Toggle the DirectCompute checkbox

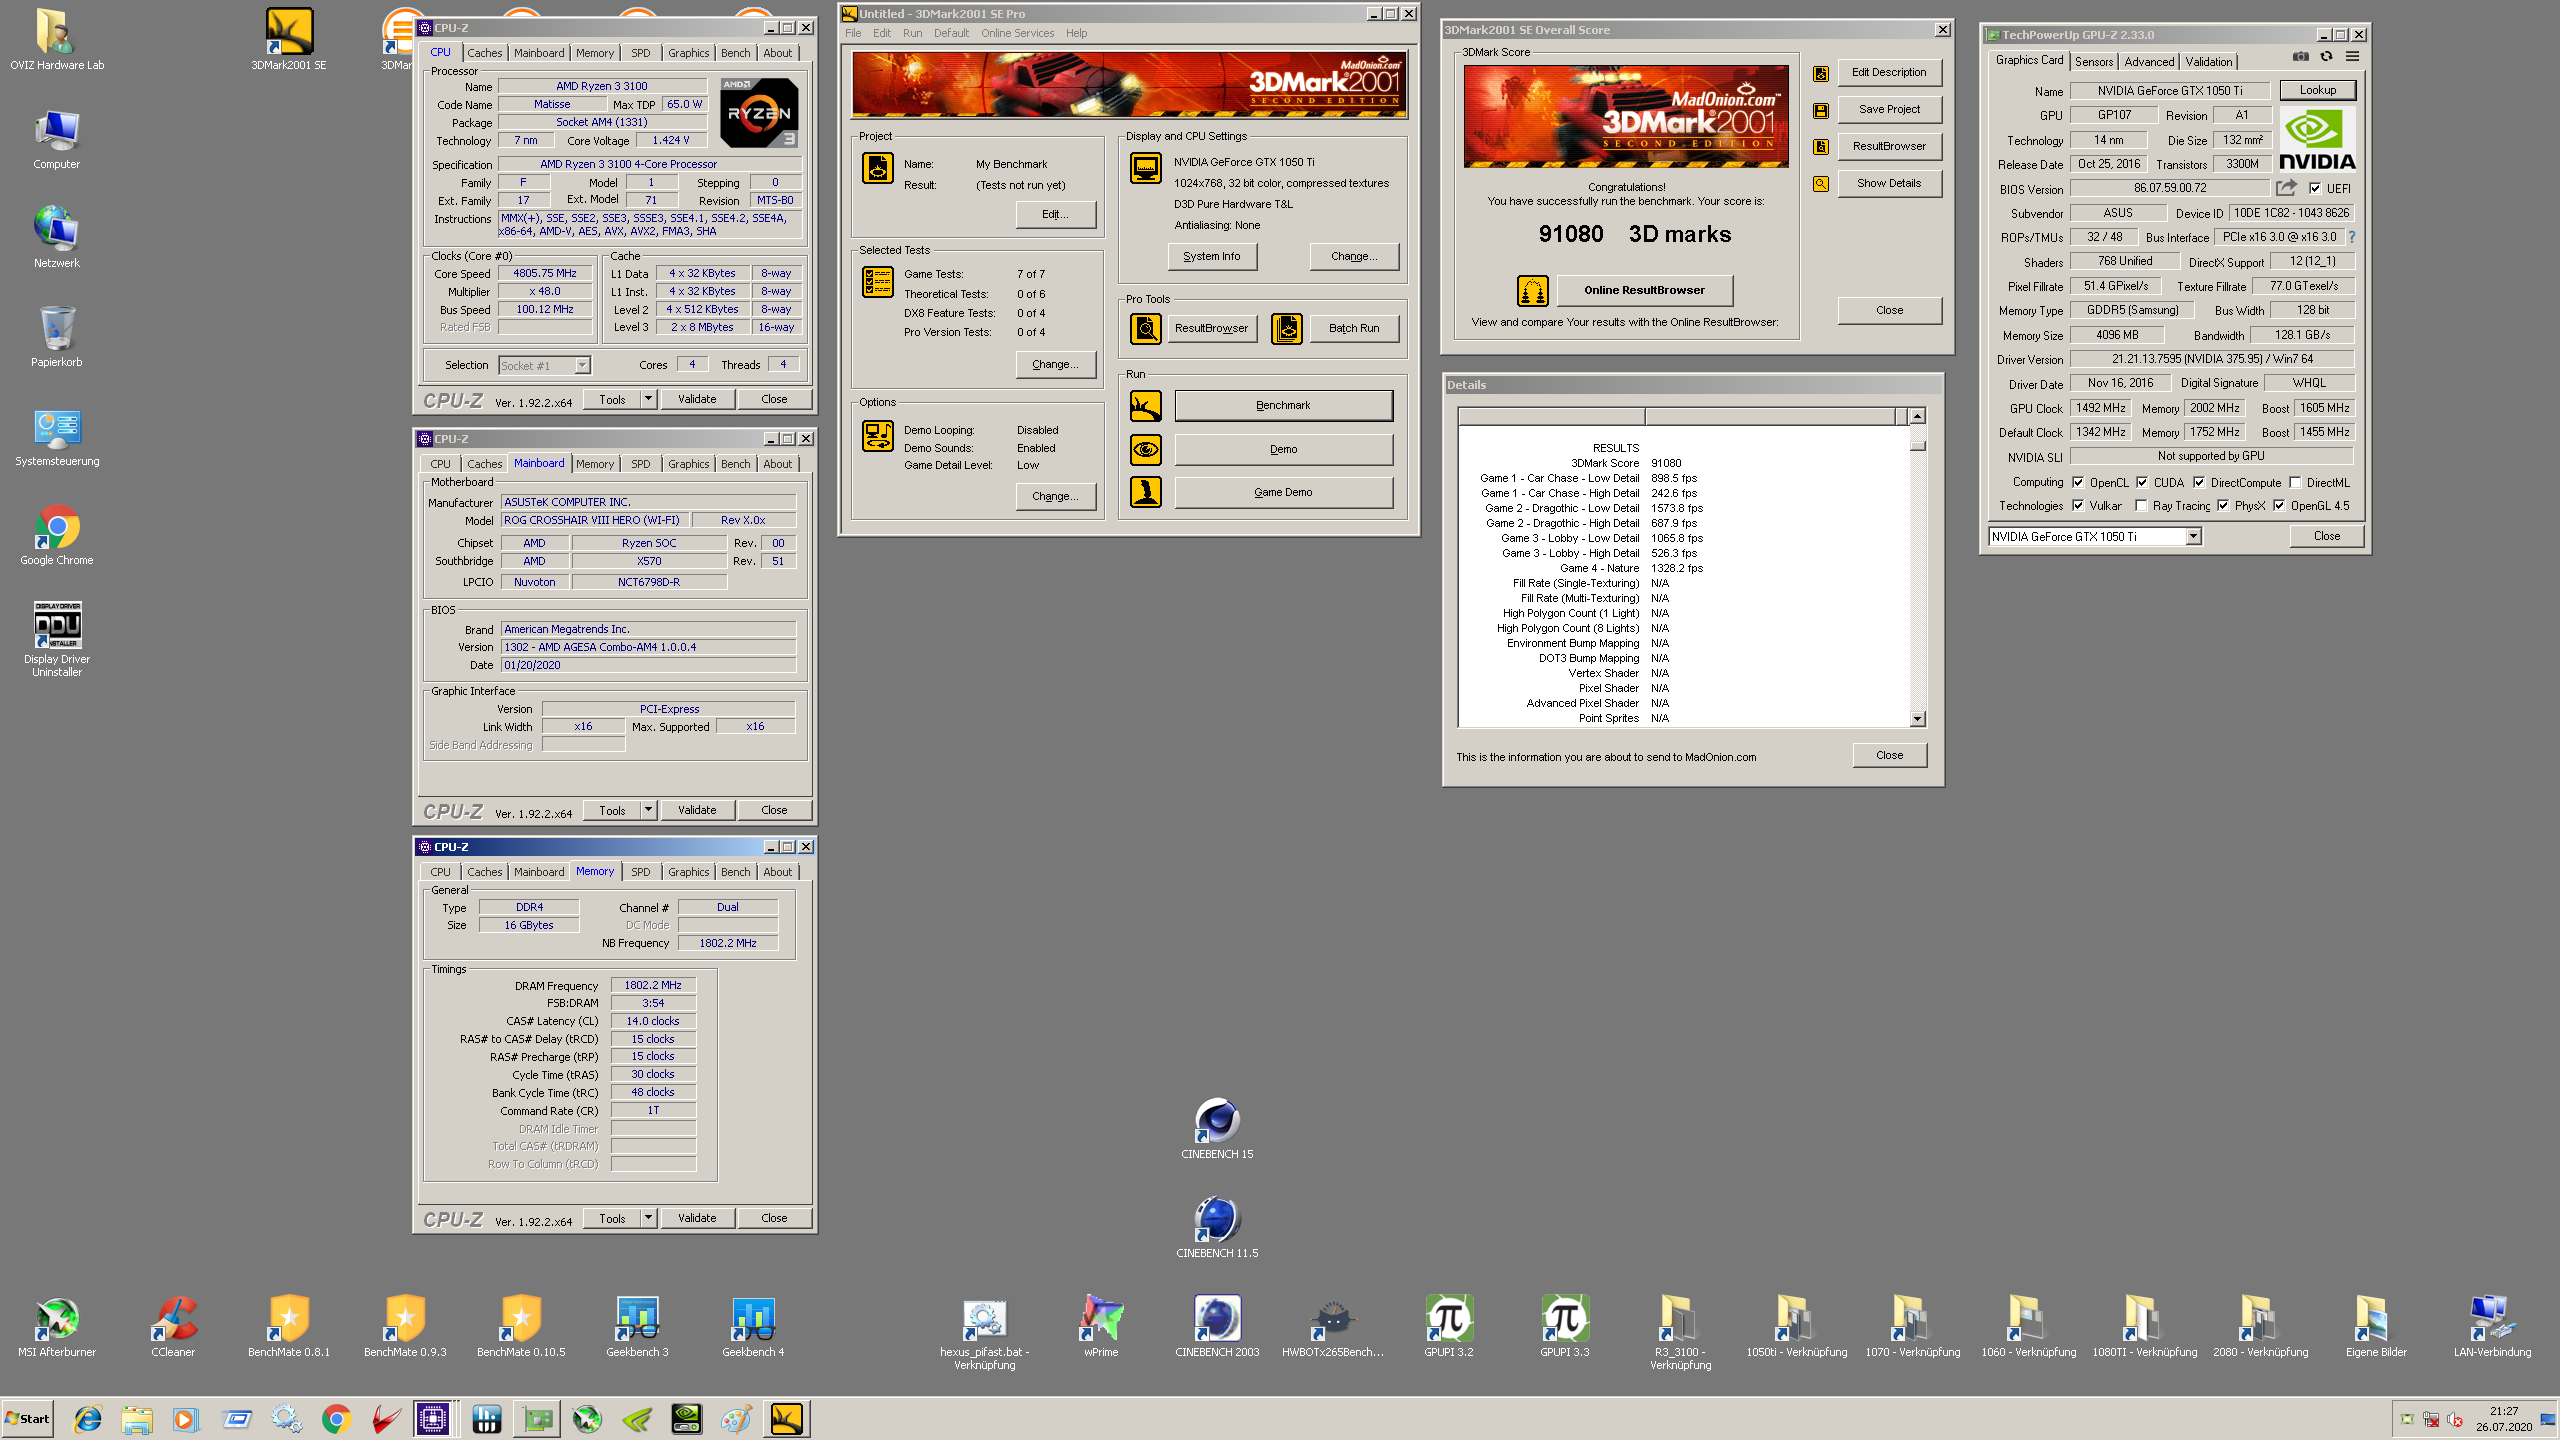pos(2199,482)
